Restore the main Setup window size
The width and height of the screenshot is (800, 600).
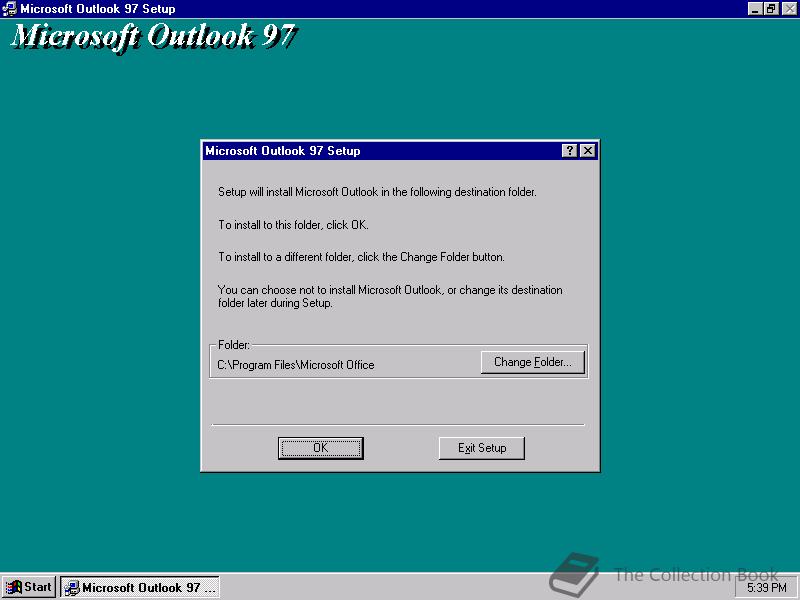coord(771,9)
